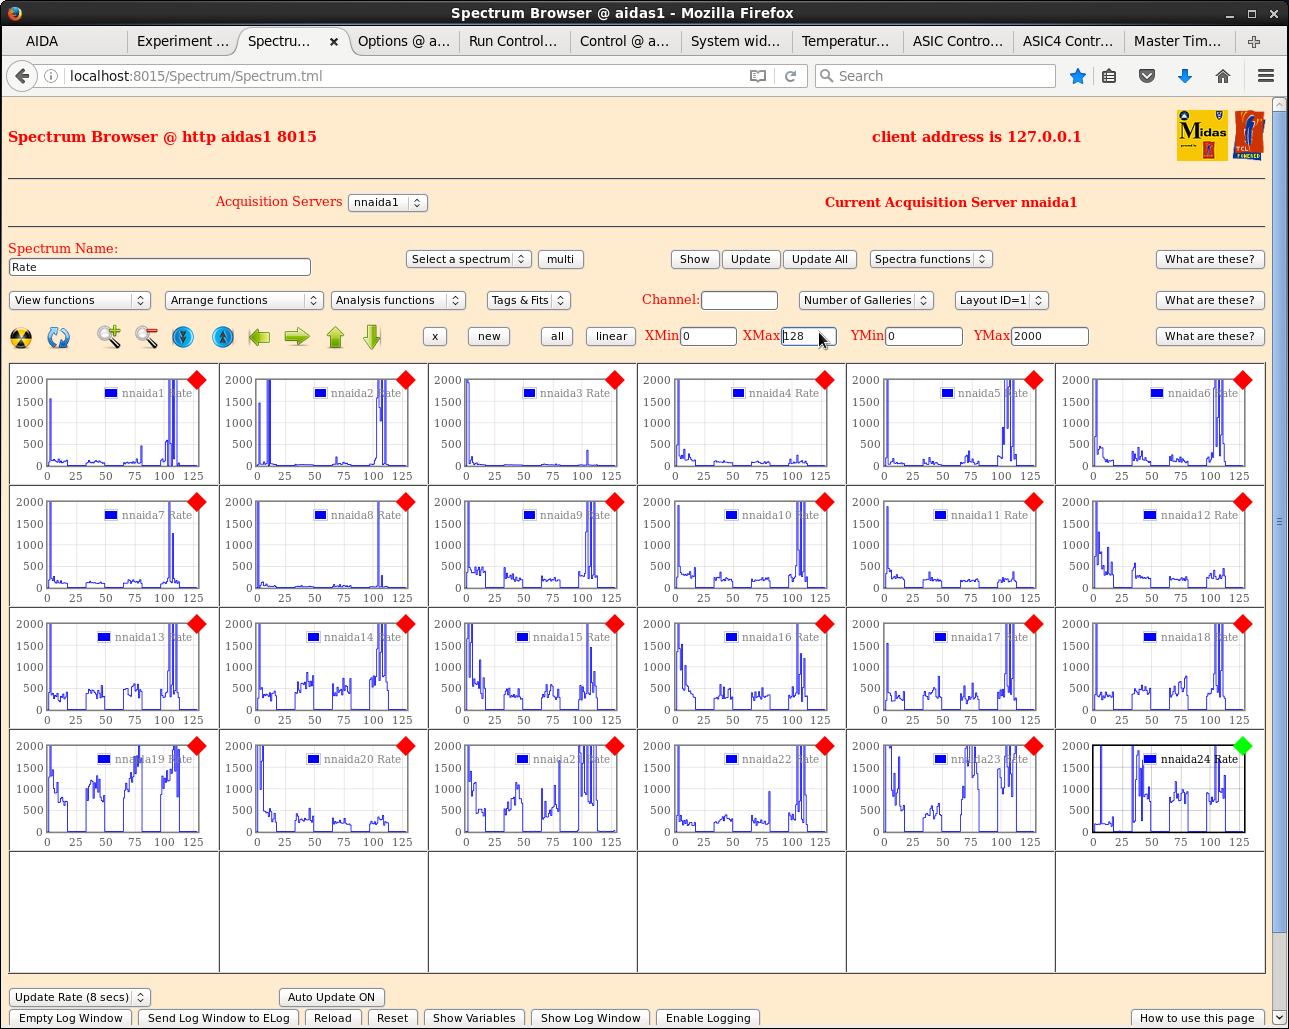The width and height of the screenshot is (1289, 1029).
Task: Click the bookmark star icon
Action: [1078, 76]
